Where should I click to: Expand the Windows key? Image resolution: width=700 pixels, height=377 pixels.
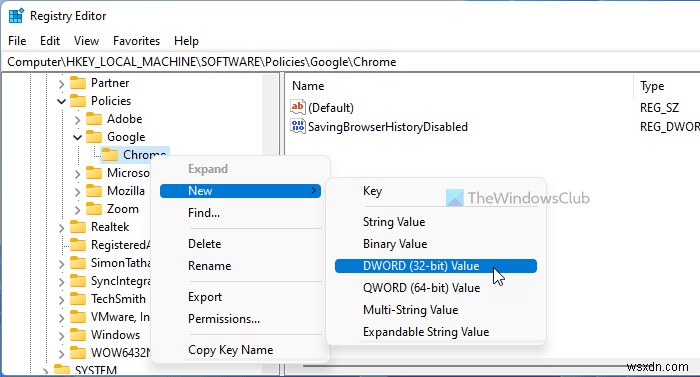pos(61,335)
